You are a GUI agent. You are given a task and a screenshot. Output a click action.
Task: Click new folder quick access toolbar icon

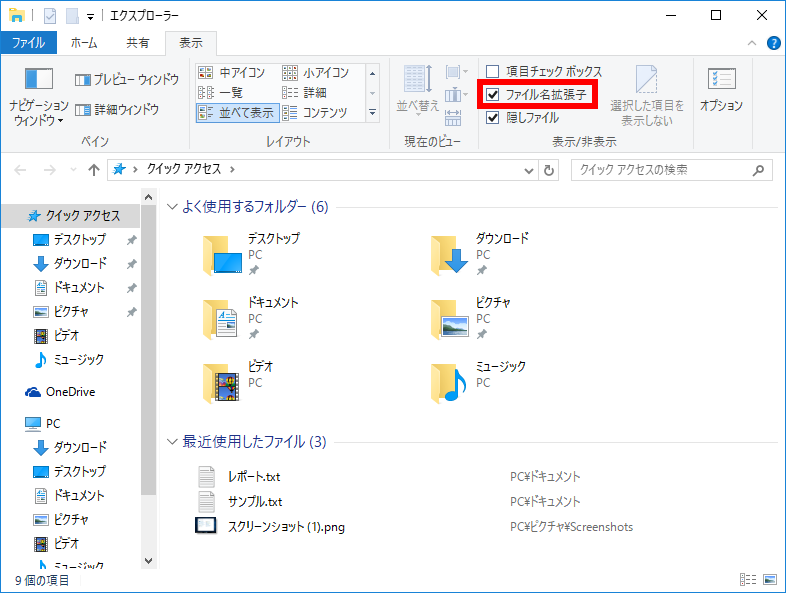(72, 16)
